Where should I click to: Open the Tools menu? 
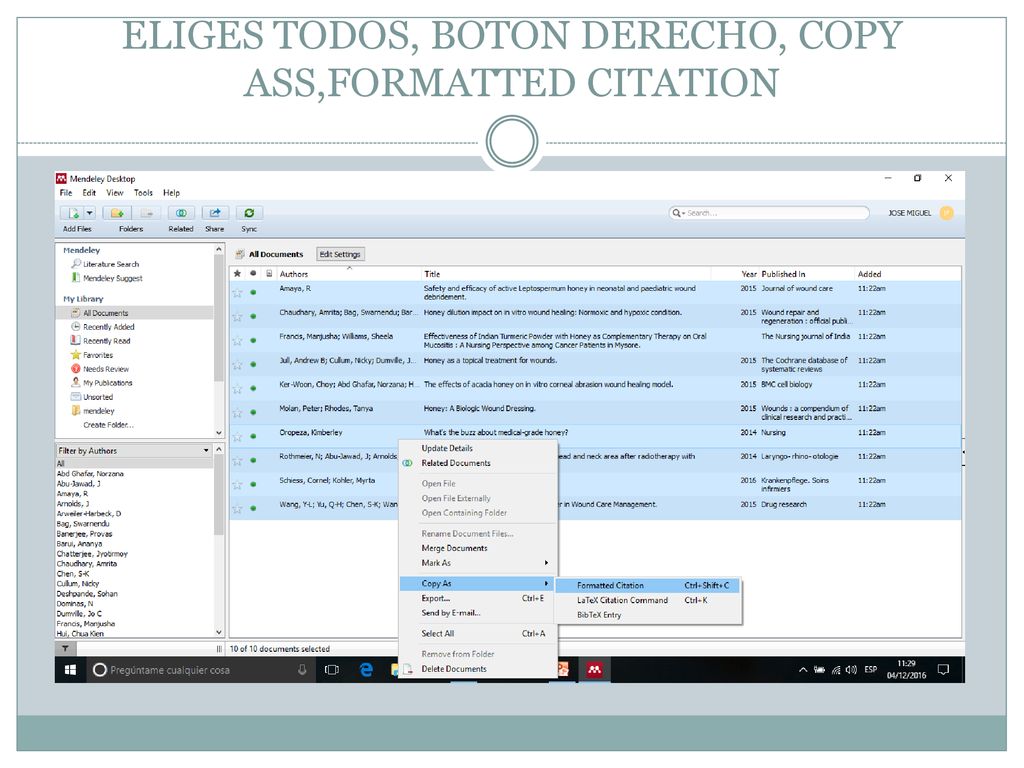click(x=143, y=193)
